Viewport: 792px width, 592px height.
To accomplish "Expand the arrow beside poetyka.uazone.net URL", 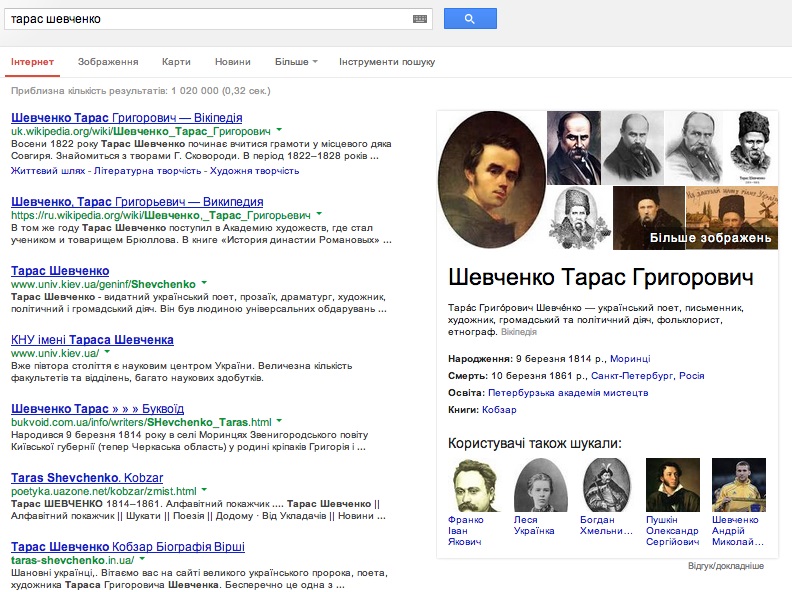I will (x=204, y=489).
